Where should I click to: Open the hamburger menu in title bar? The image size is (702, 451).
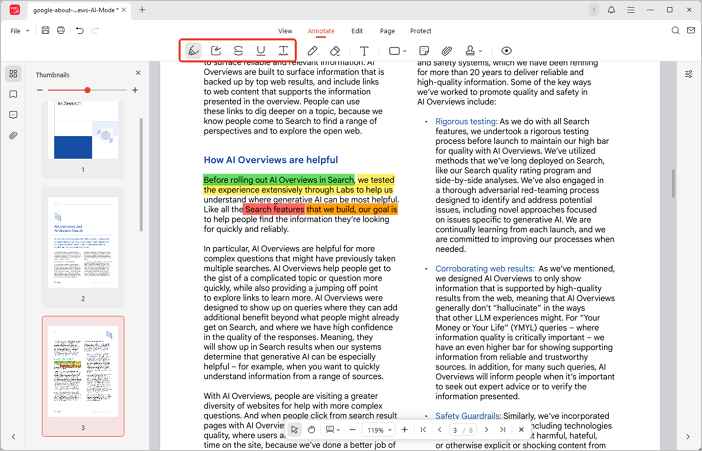[631, 10]
